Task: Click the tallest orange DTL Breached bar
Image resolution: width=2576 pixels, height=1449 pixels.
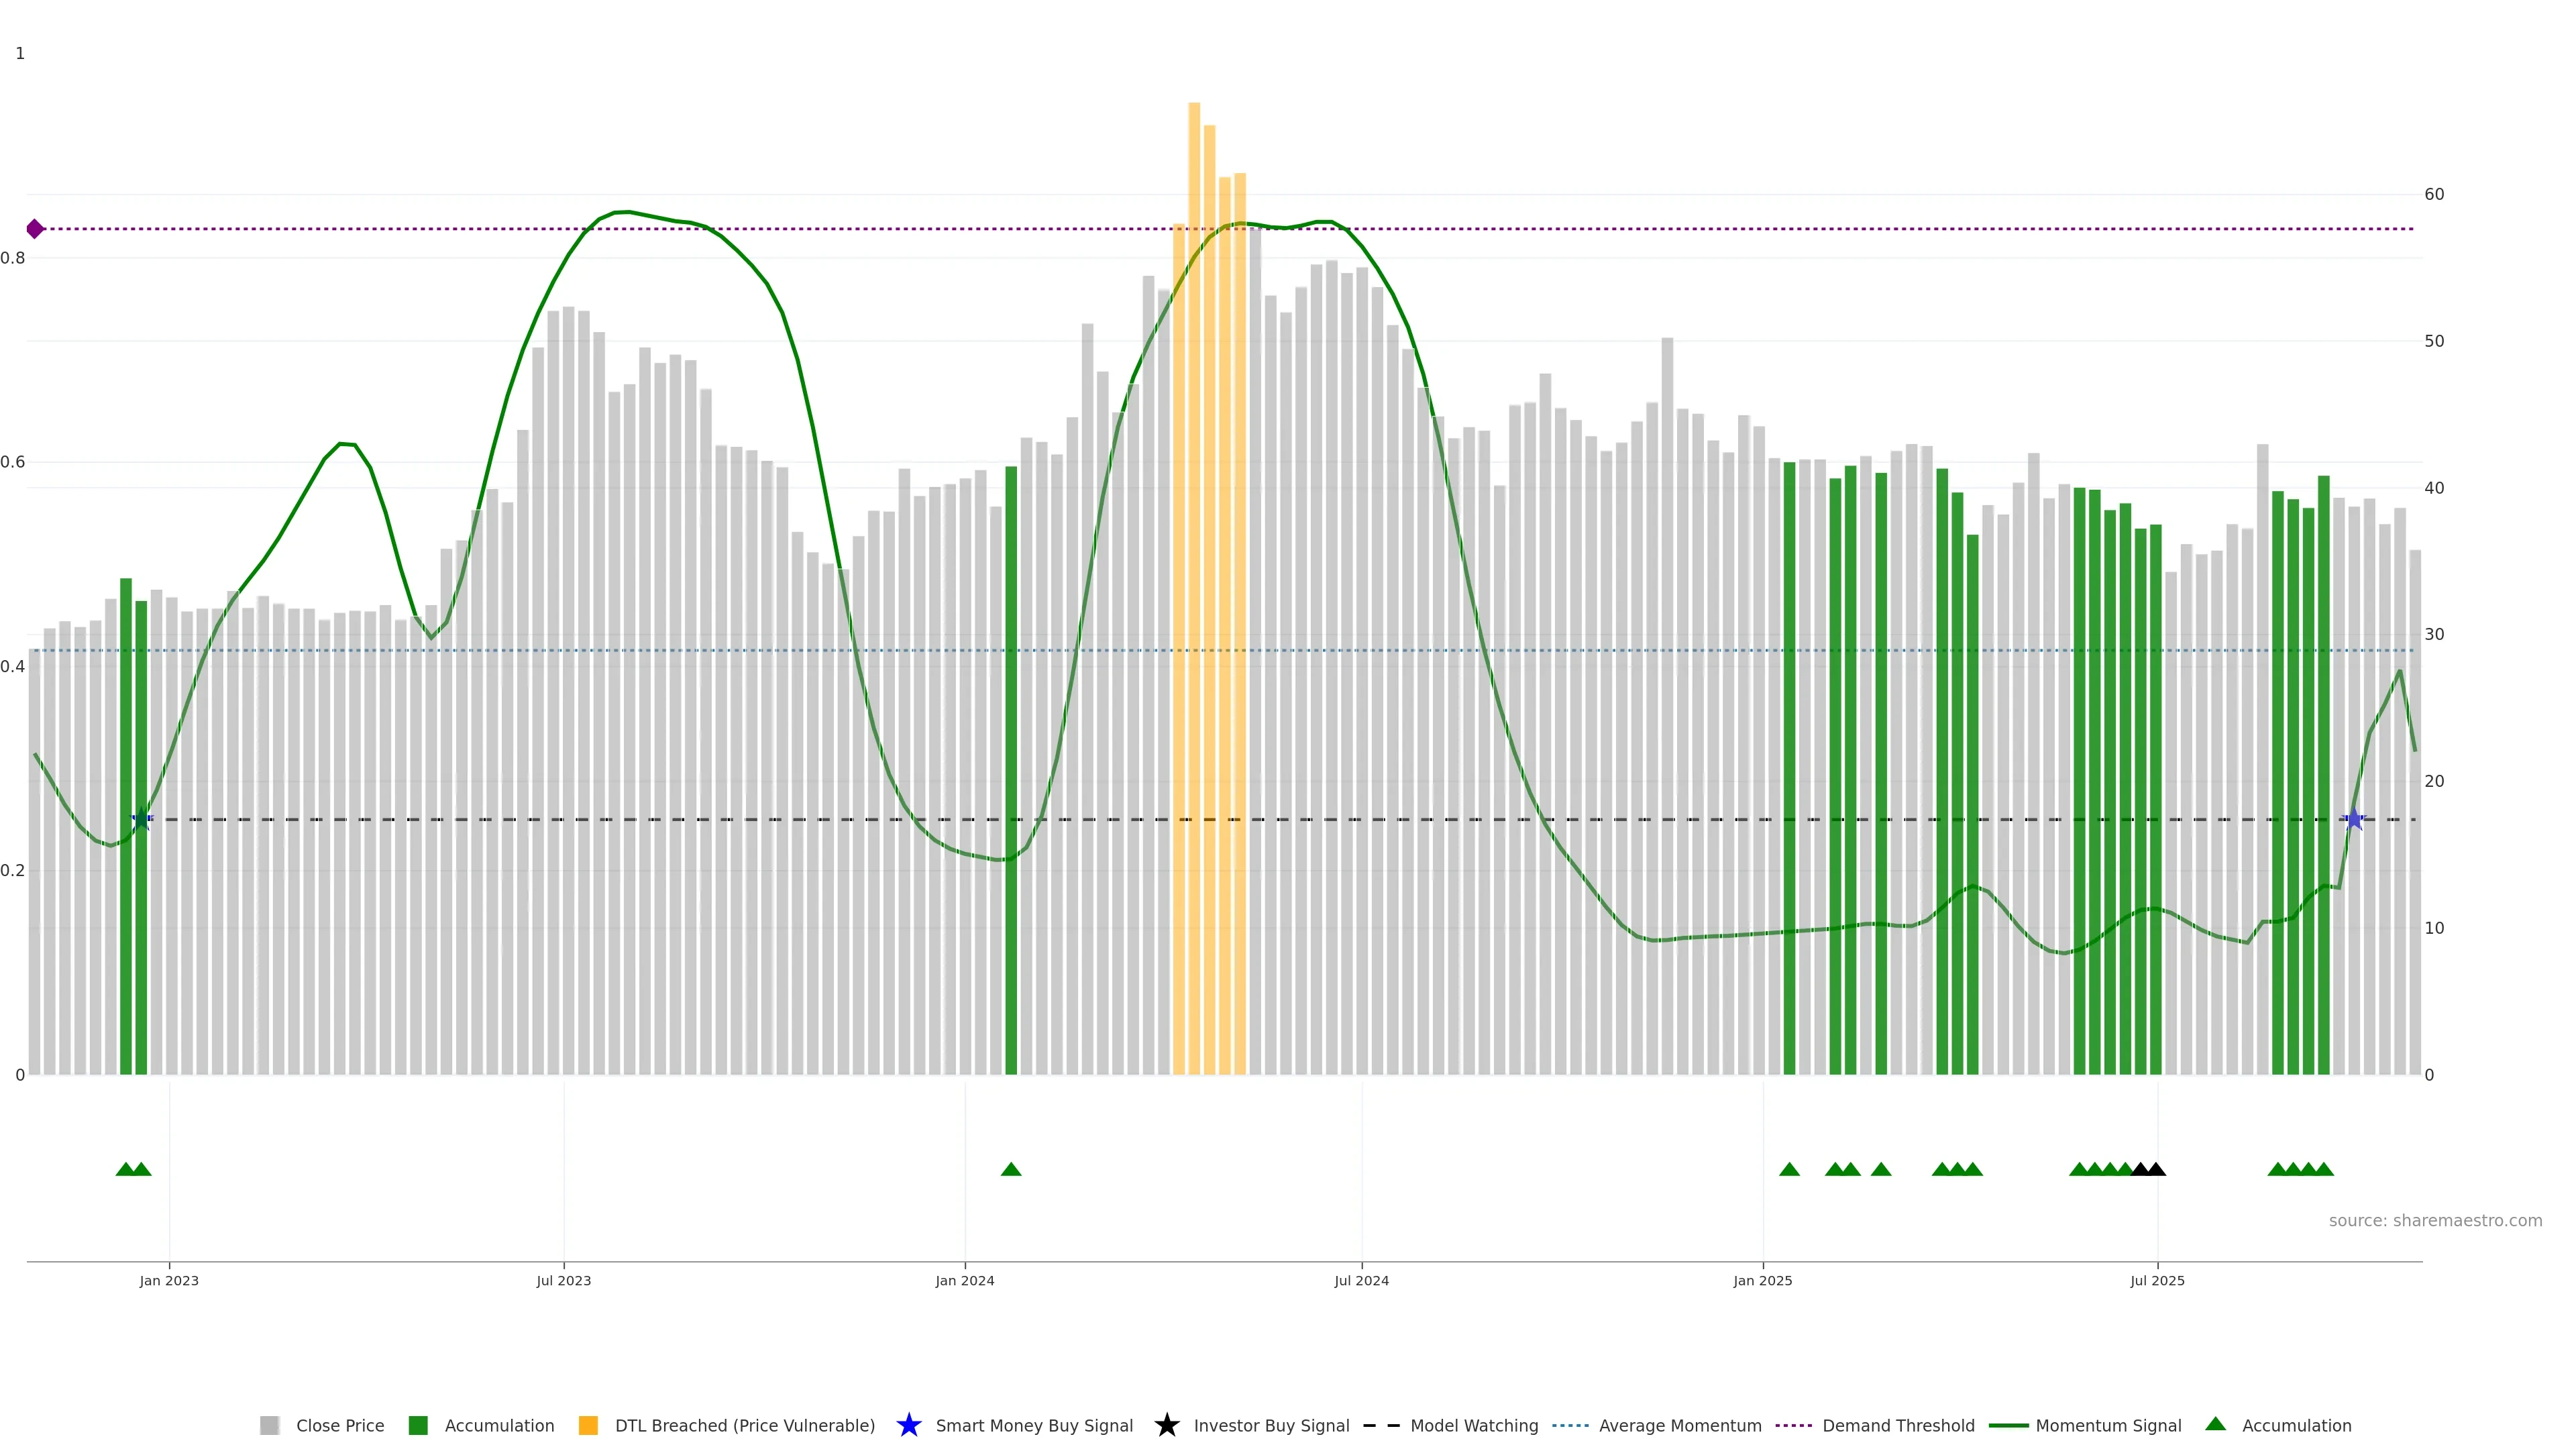Action: [1194, 600]
